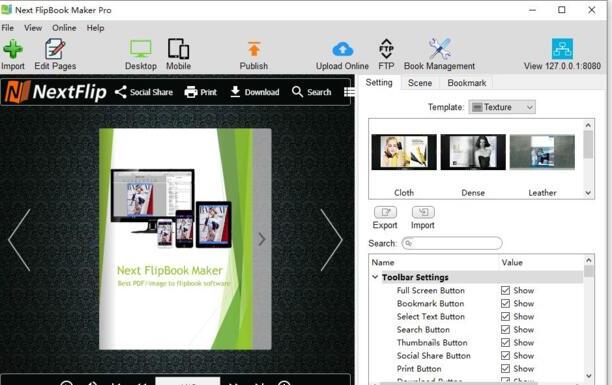Click the settings Search input field
Image resolution: width=612 pixels, height=385 pixels.
point(452,243)
